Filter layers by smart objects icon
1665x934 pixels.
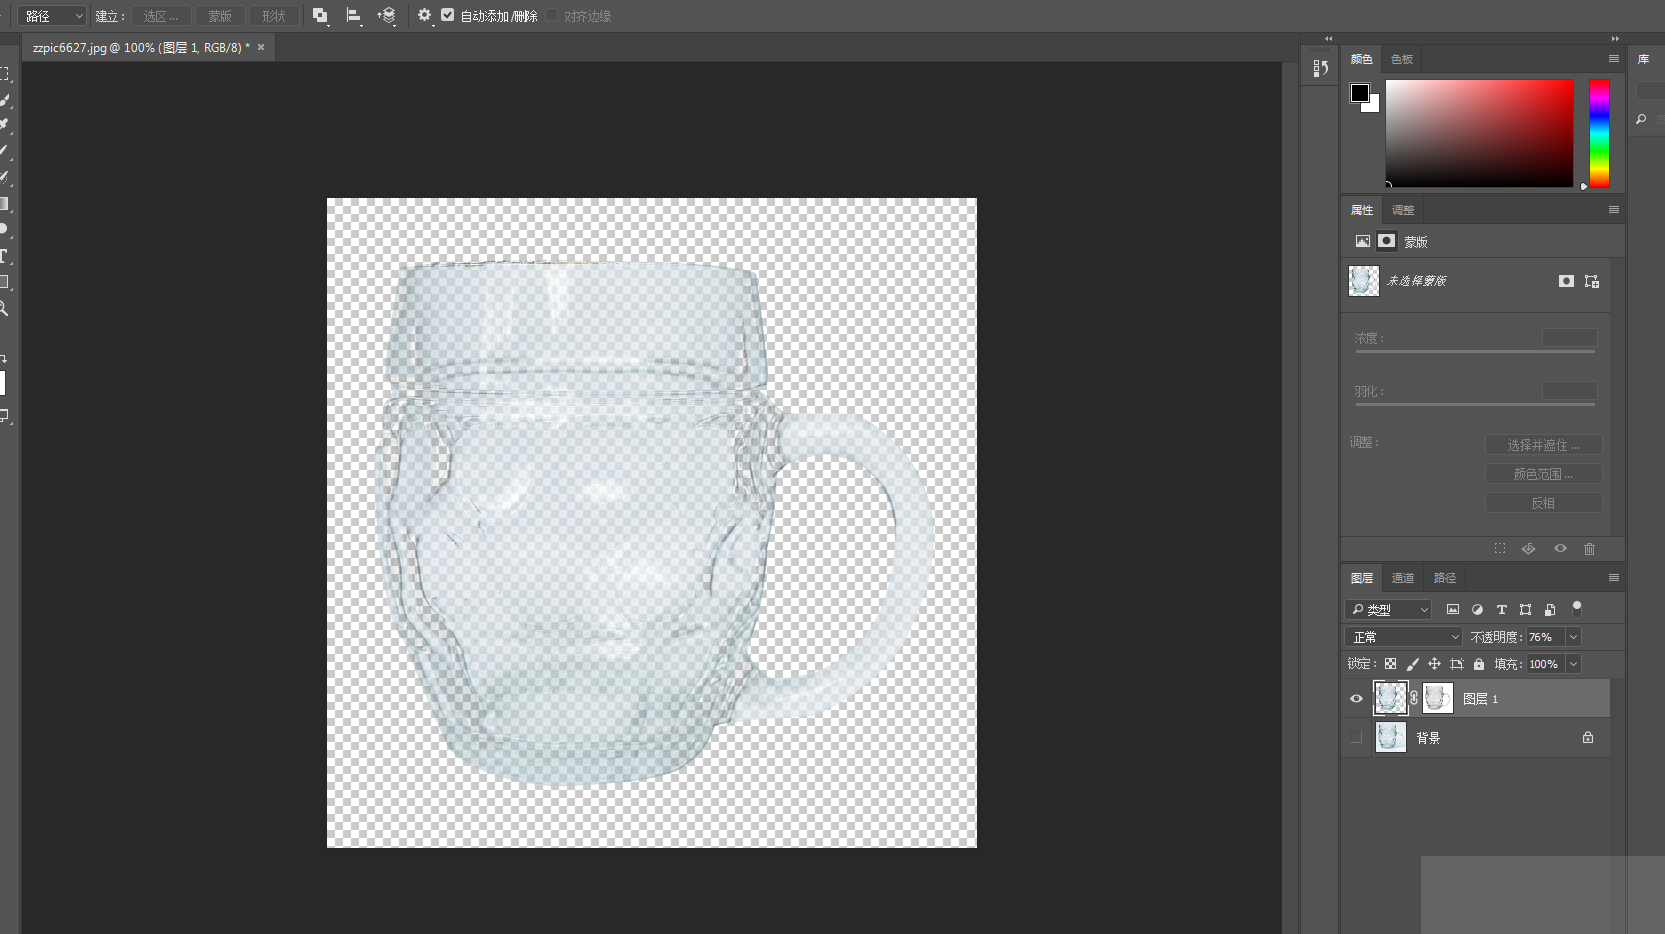click(x=1550, y=609)
